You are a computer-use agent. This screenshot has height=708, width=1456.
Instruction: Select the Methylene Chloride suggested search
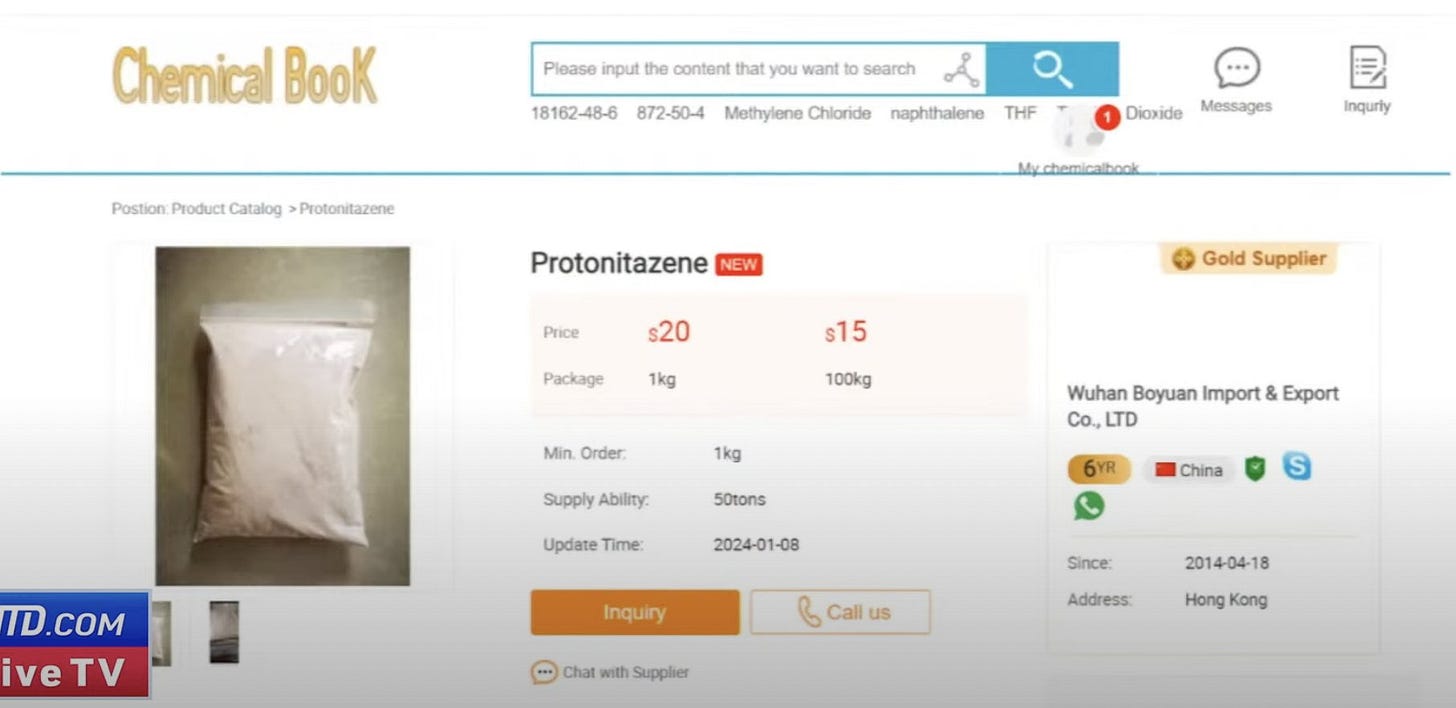click(x=797, y=113)
